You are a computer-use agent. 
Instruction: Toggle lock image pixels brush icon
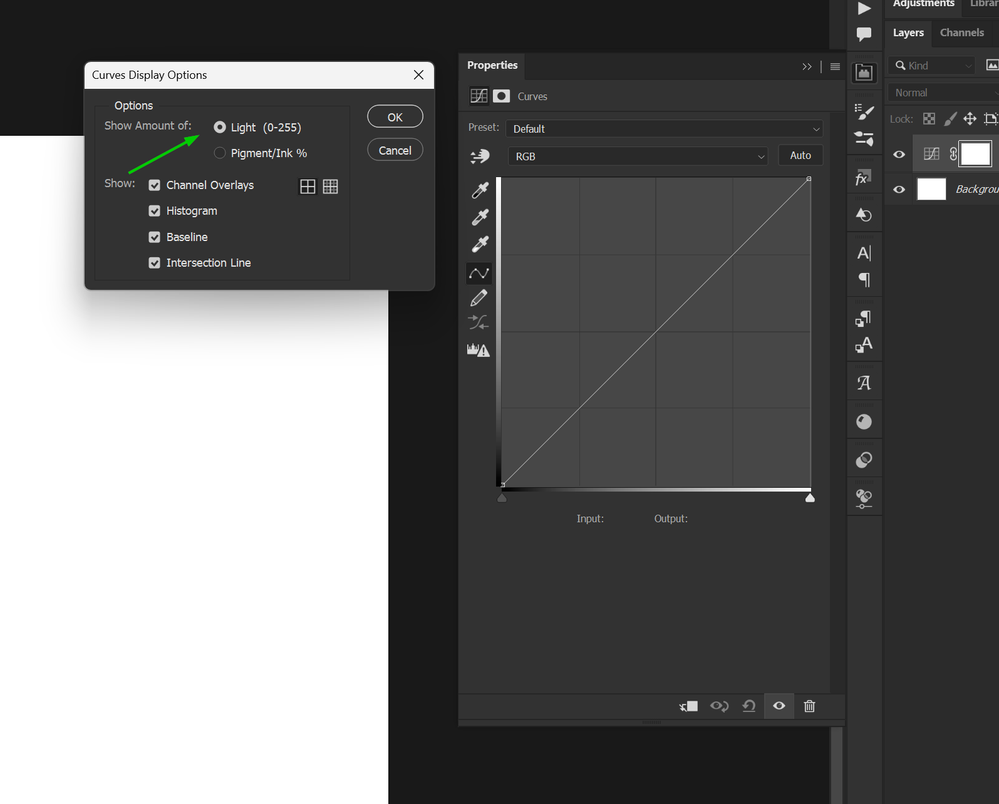pyautogui.click(x=950, y=119)
